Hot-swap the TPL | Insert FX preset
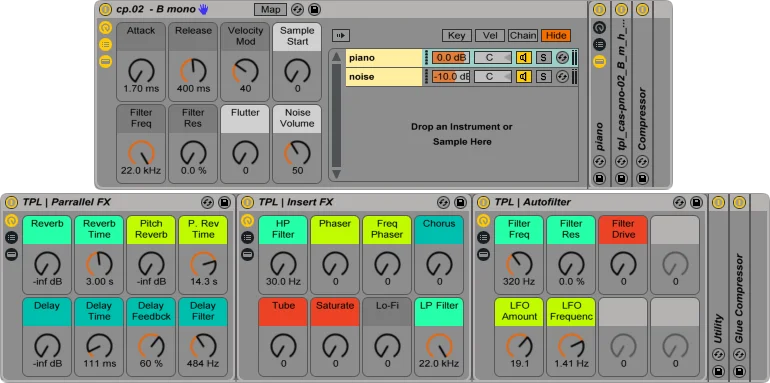This screenshot has width=770, height=383. (443, 202)
